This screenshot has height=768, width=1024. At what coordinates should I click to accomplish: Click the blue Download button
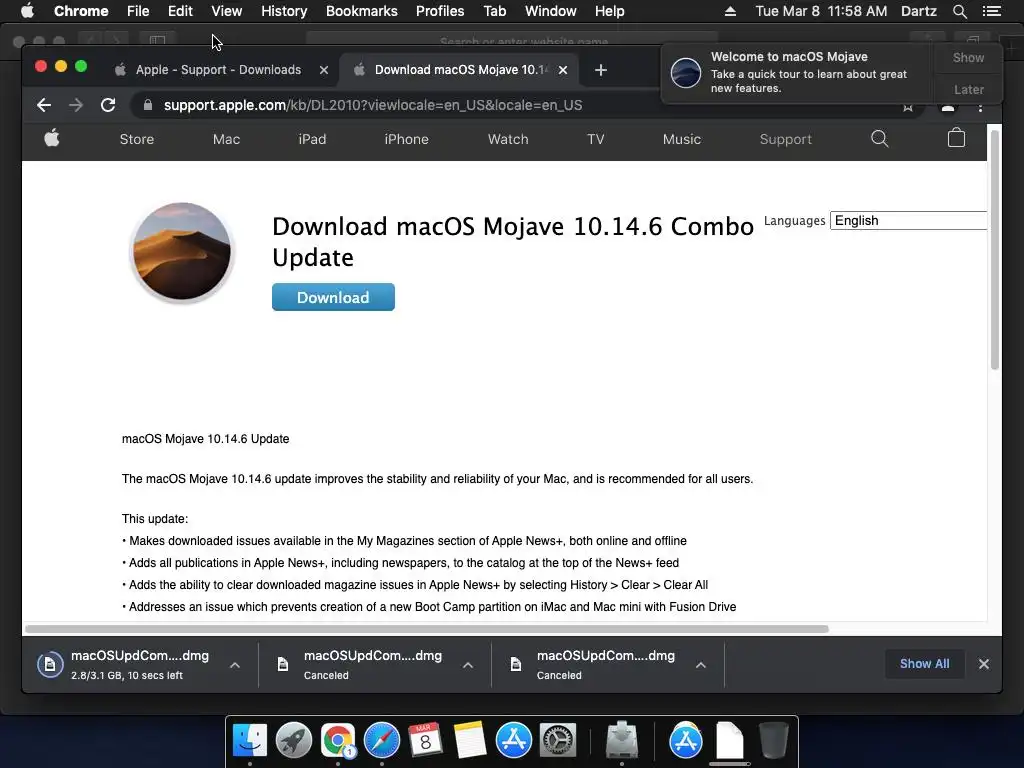point(333,297)
